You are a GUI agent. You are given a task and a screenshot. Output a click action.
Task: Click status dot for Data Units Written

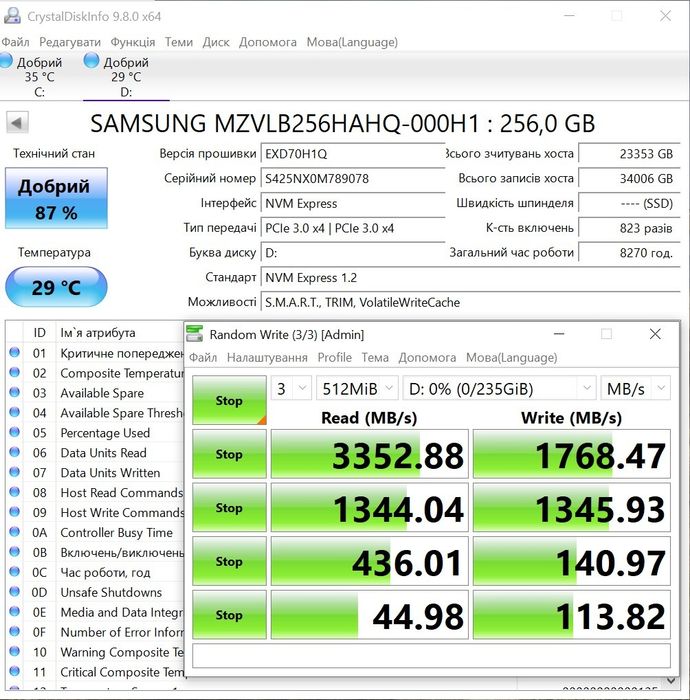[x=14, y=472]
